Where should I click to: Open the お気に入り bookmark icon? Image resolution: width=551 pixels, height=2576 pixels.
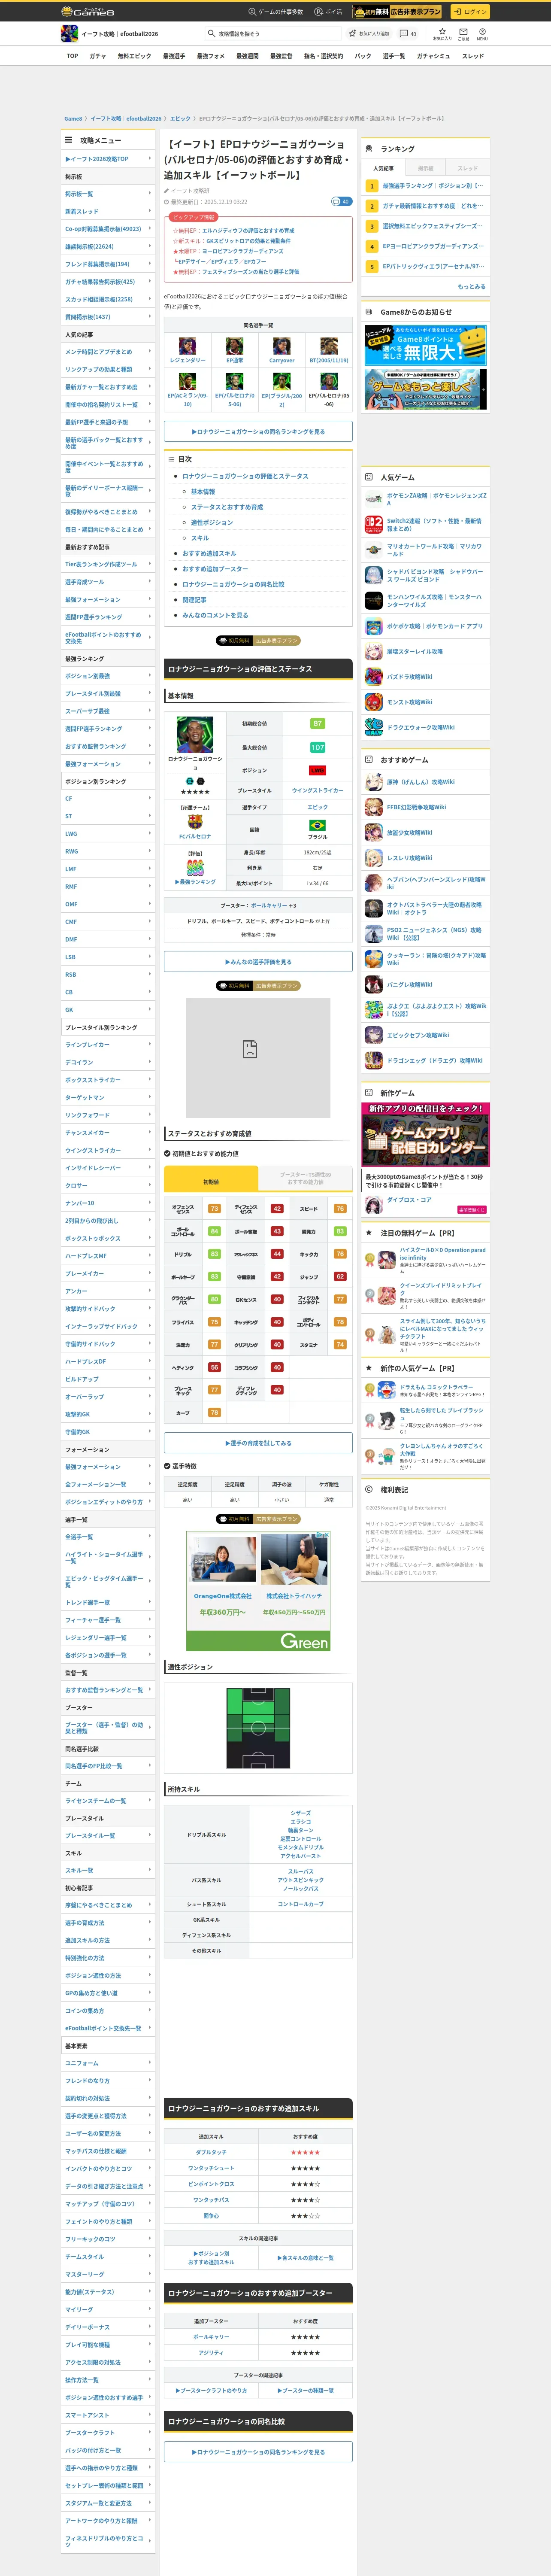[442, 34]
